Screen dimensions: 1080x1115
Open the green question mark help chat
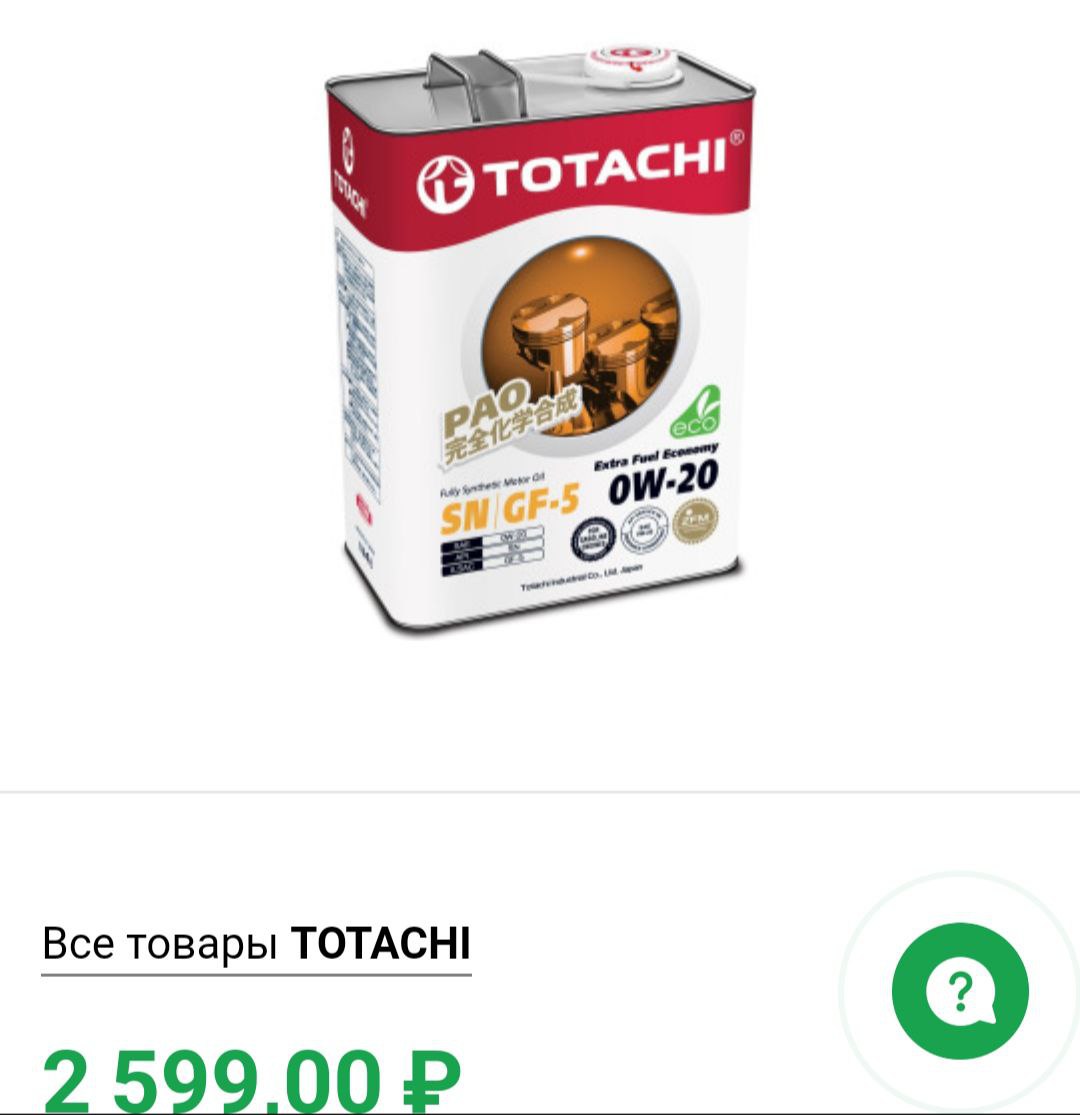pos(960,991)
